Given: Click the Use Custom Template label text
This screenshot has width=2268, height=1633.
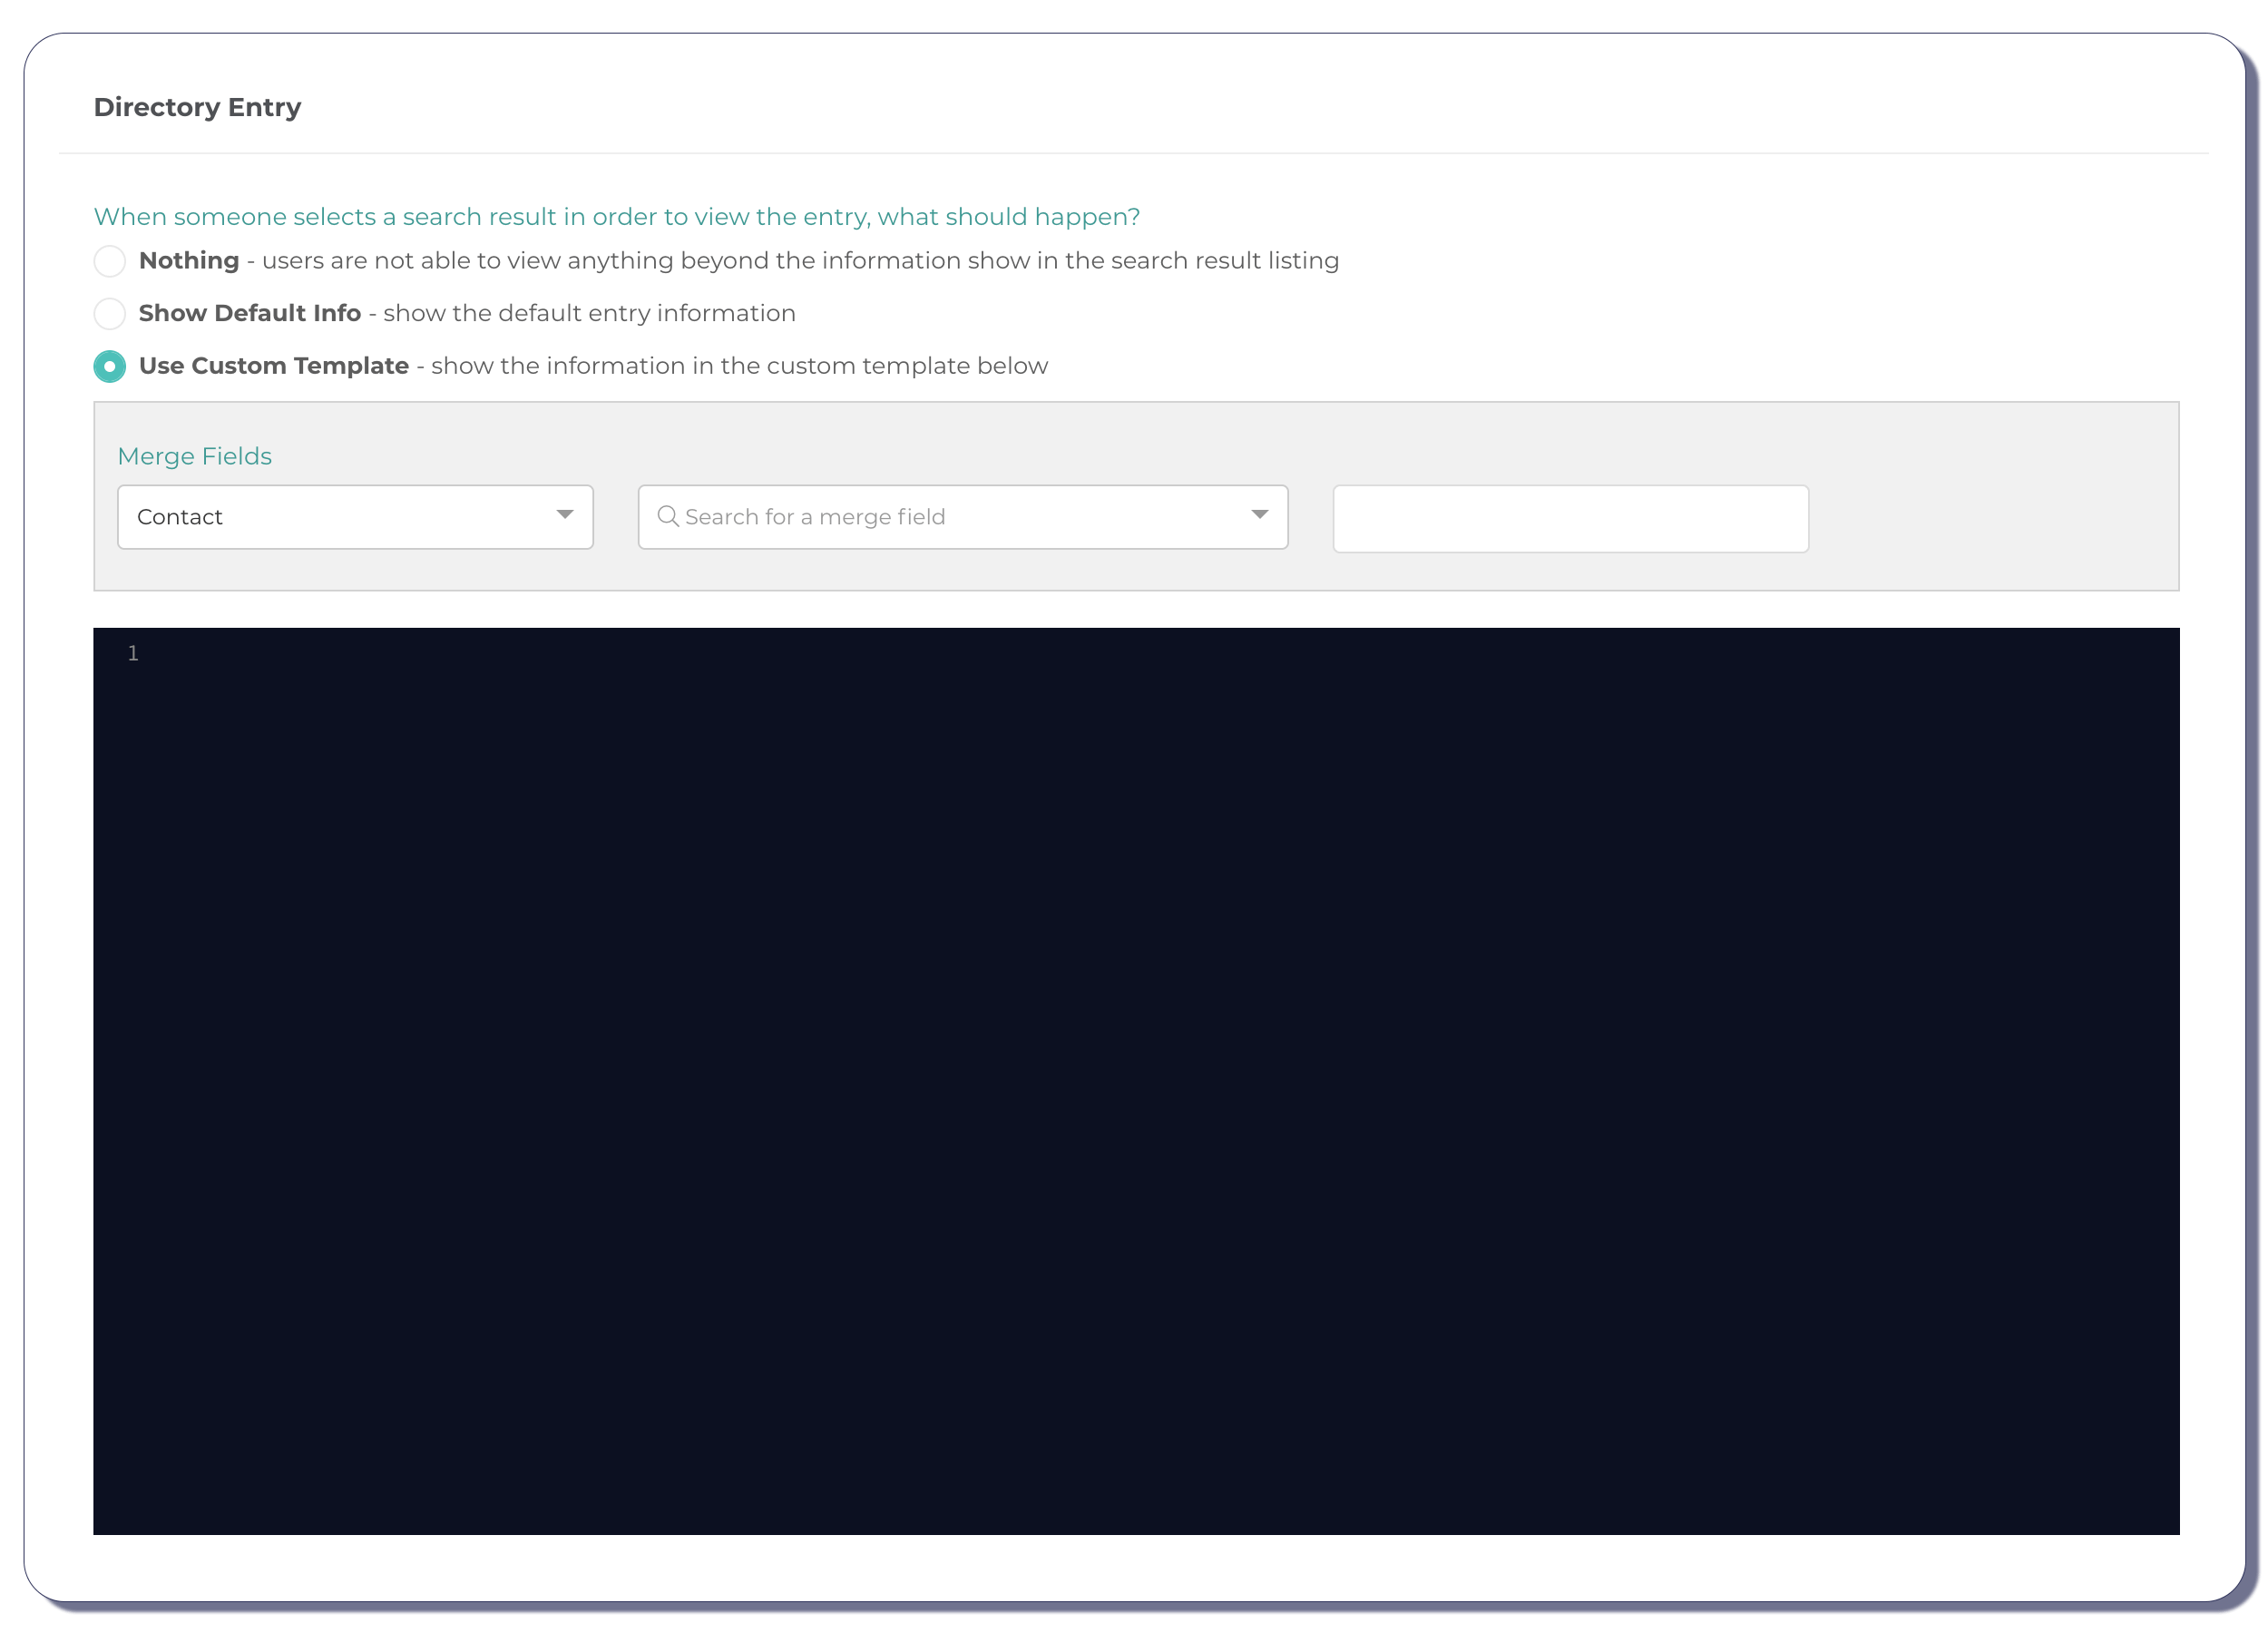Looking at the screenshot, I should [274, 366].
